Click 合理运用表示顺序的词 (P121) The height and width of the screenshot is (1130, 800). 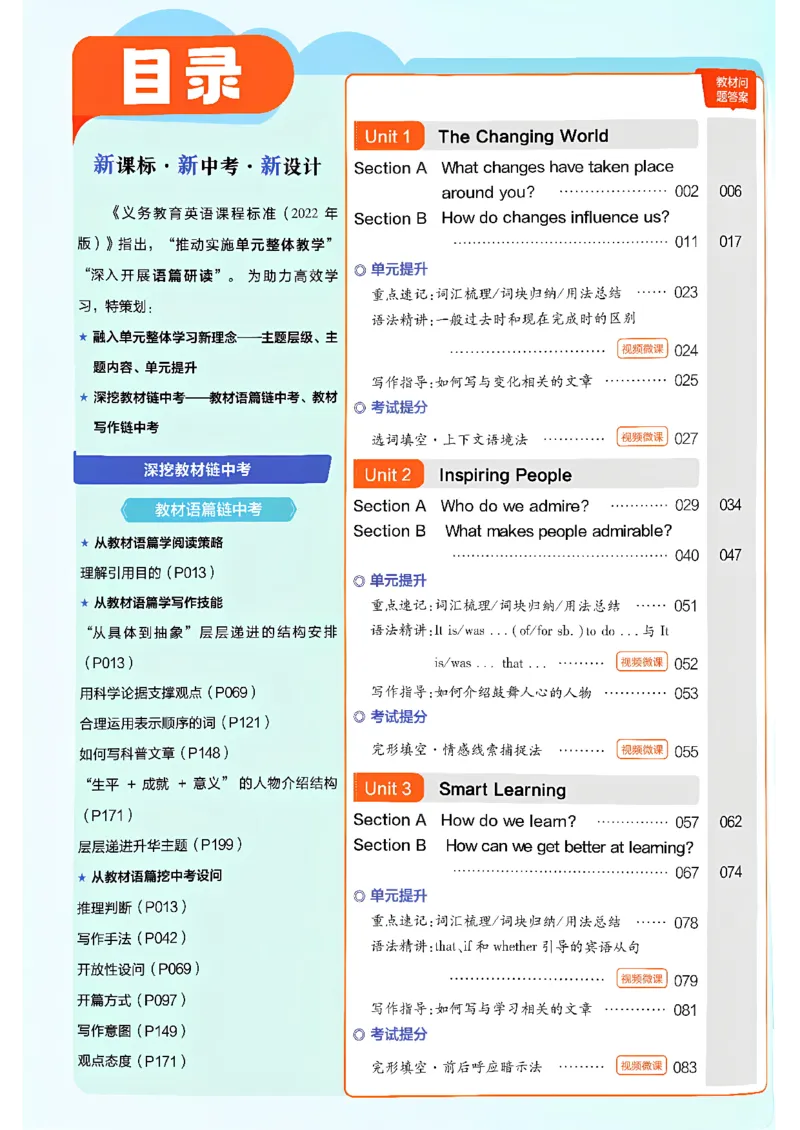174,722
